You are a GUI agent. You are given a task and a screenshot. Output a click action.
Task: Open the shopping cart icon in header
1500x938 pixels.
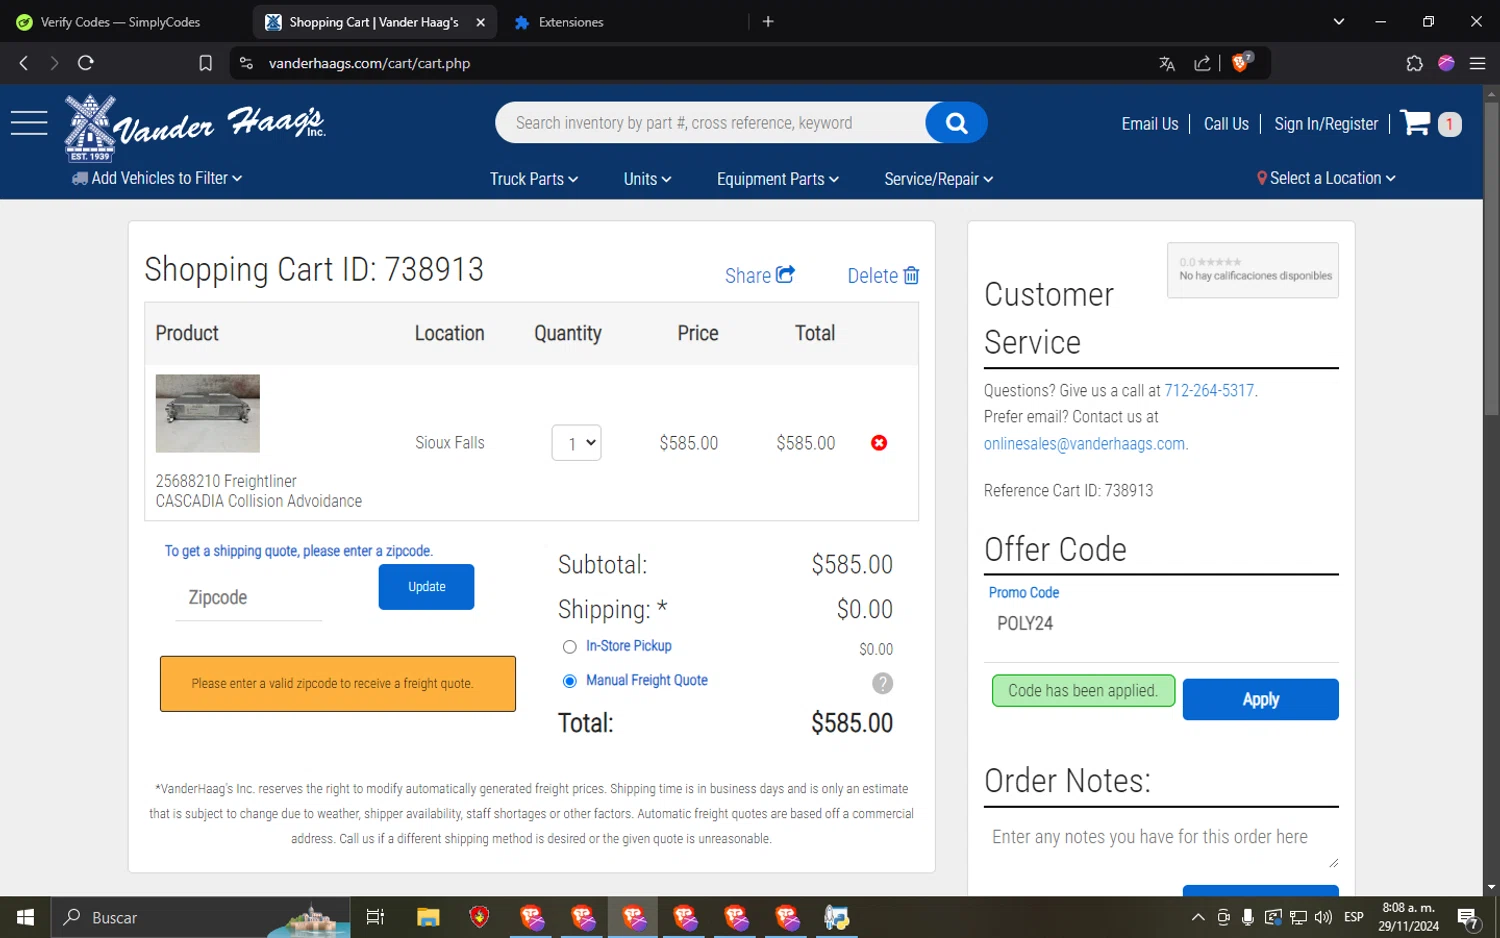1415,123
